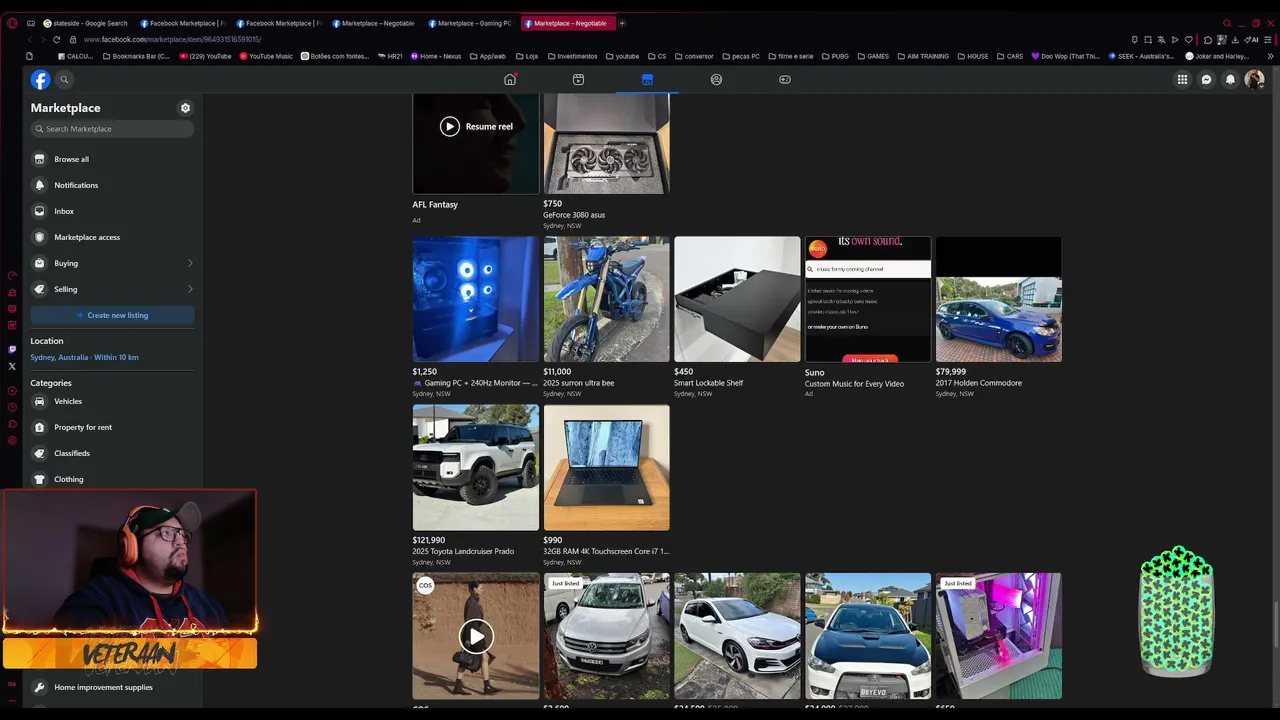The width and height of the screenshot is (1280, 720).
Task: Open the Suno Custom Music ad image
Action: (x=868, y=299)
